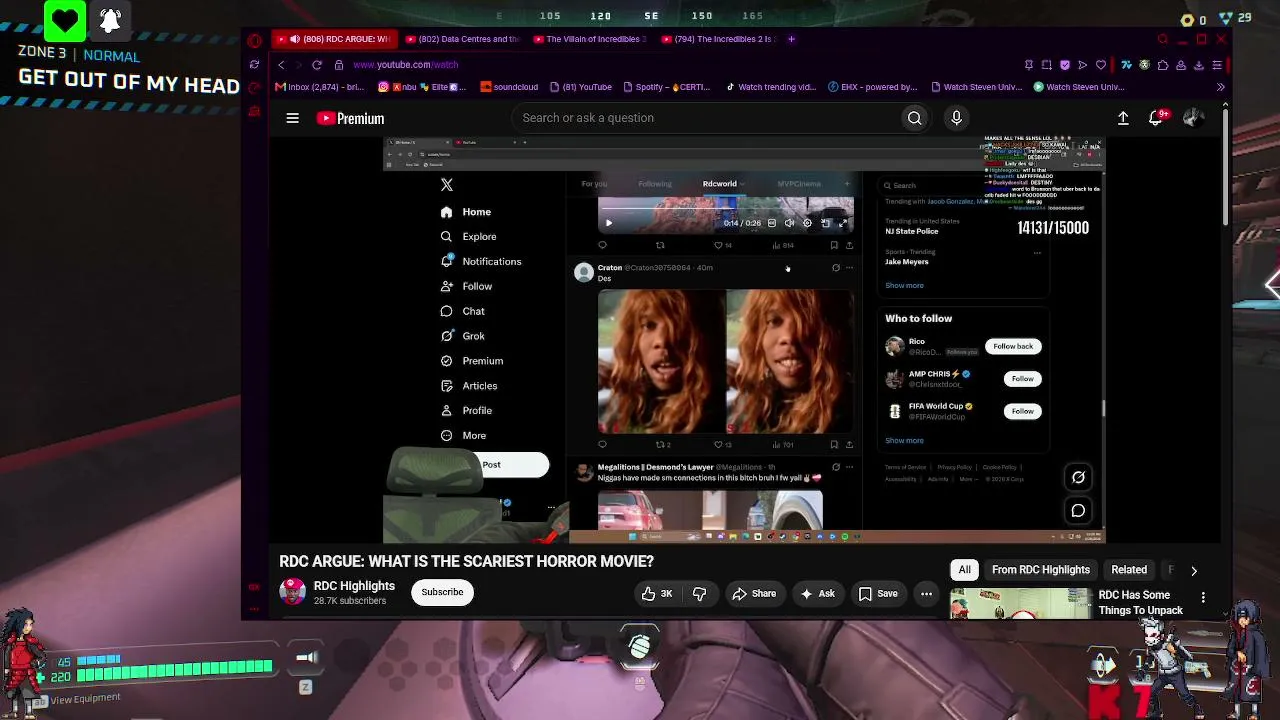
Task: Click the pin icon in the address bar
Action: pyautogui.click(x=1029, y=65)
